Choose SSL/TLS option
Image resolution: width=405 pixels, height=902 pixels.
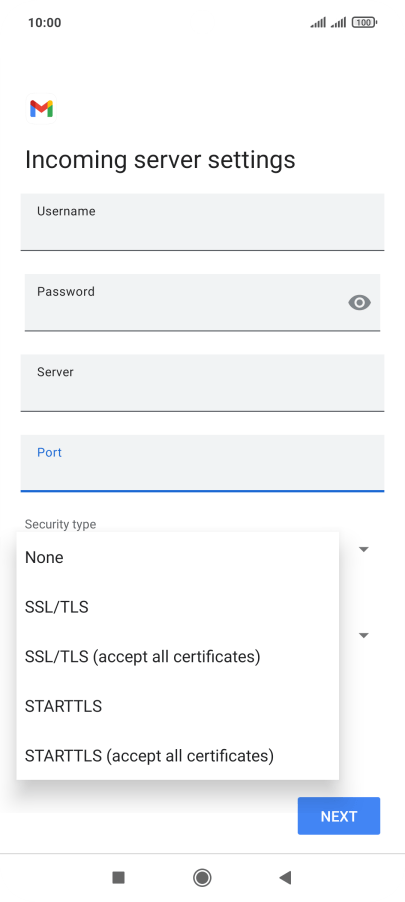pyautogui.click(x=178, y=607)
